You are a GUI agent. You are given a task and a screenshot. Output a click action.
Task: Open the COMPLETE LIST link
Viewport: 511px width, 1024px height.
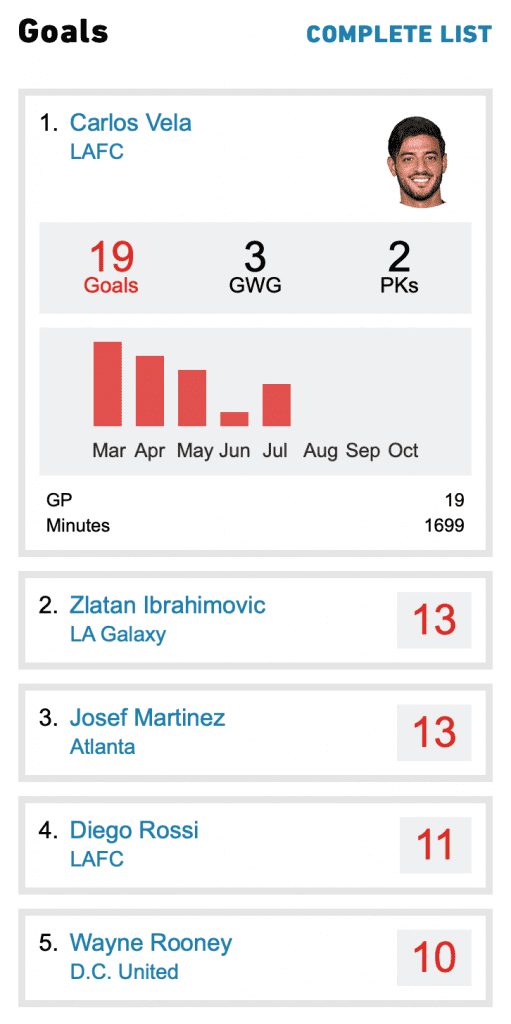pyautogui.click(x=399, y=34)
